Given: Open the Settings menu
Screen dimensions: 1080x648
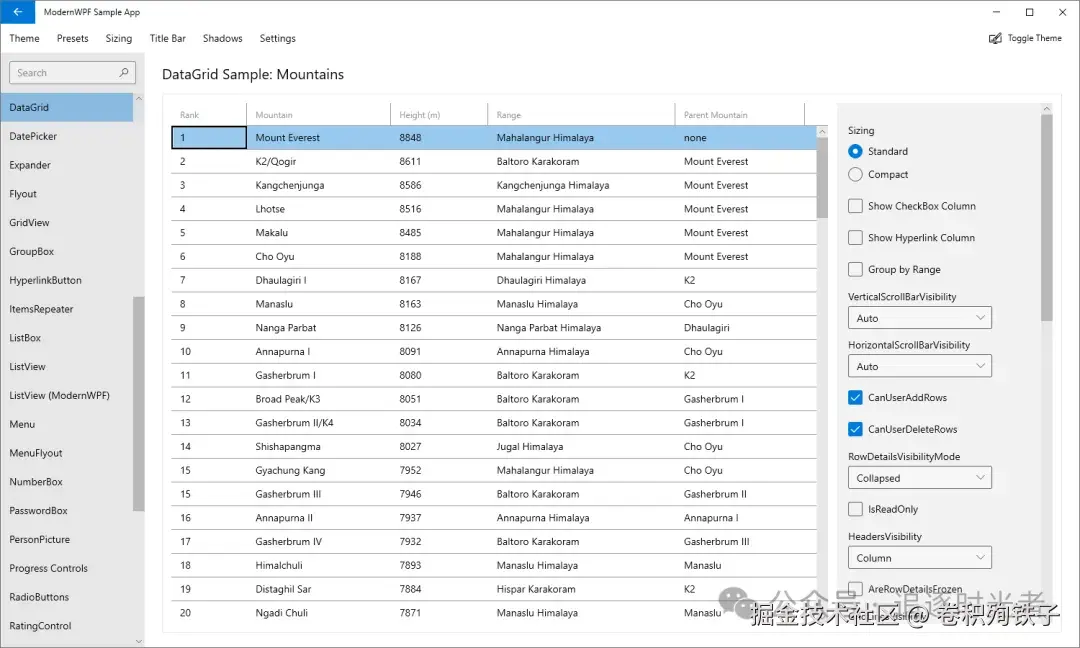Looking at the screenshot, I should [278, 39].
